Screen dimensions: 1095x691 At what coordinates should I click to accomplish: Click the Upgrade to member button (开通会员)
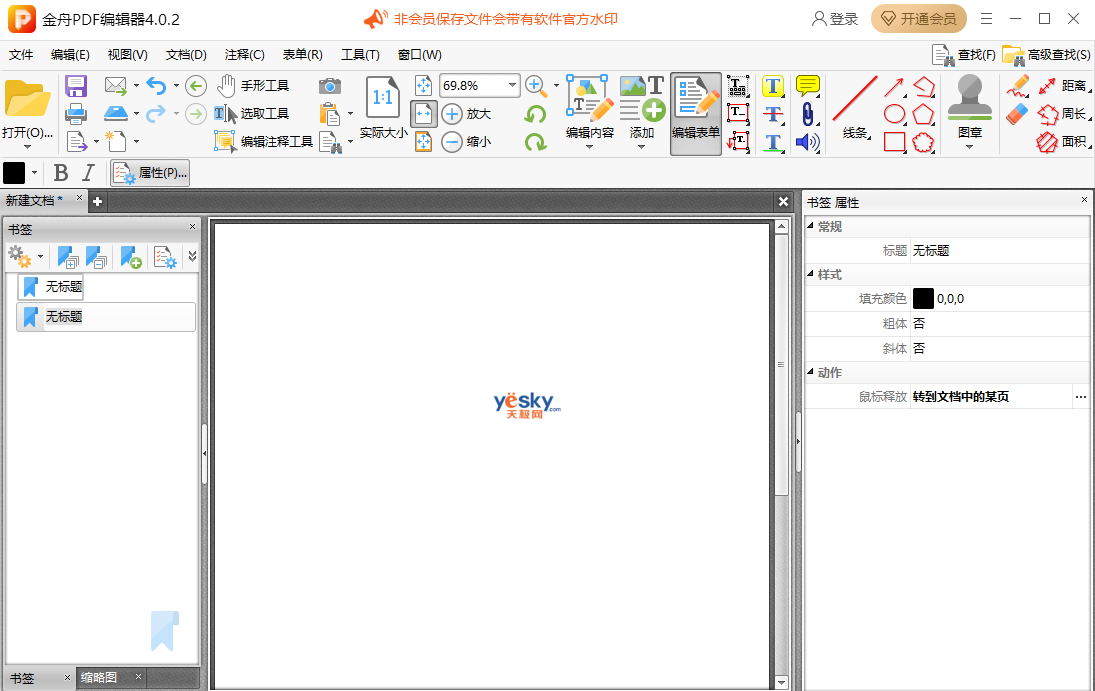coord(918,19)
